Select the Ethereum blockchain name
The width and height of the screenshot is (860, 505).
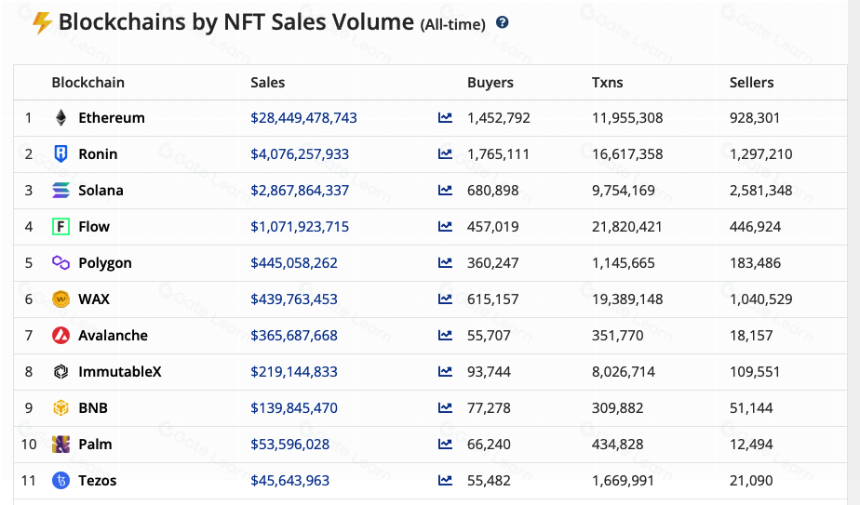point(111,118)
